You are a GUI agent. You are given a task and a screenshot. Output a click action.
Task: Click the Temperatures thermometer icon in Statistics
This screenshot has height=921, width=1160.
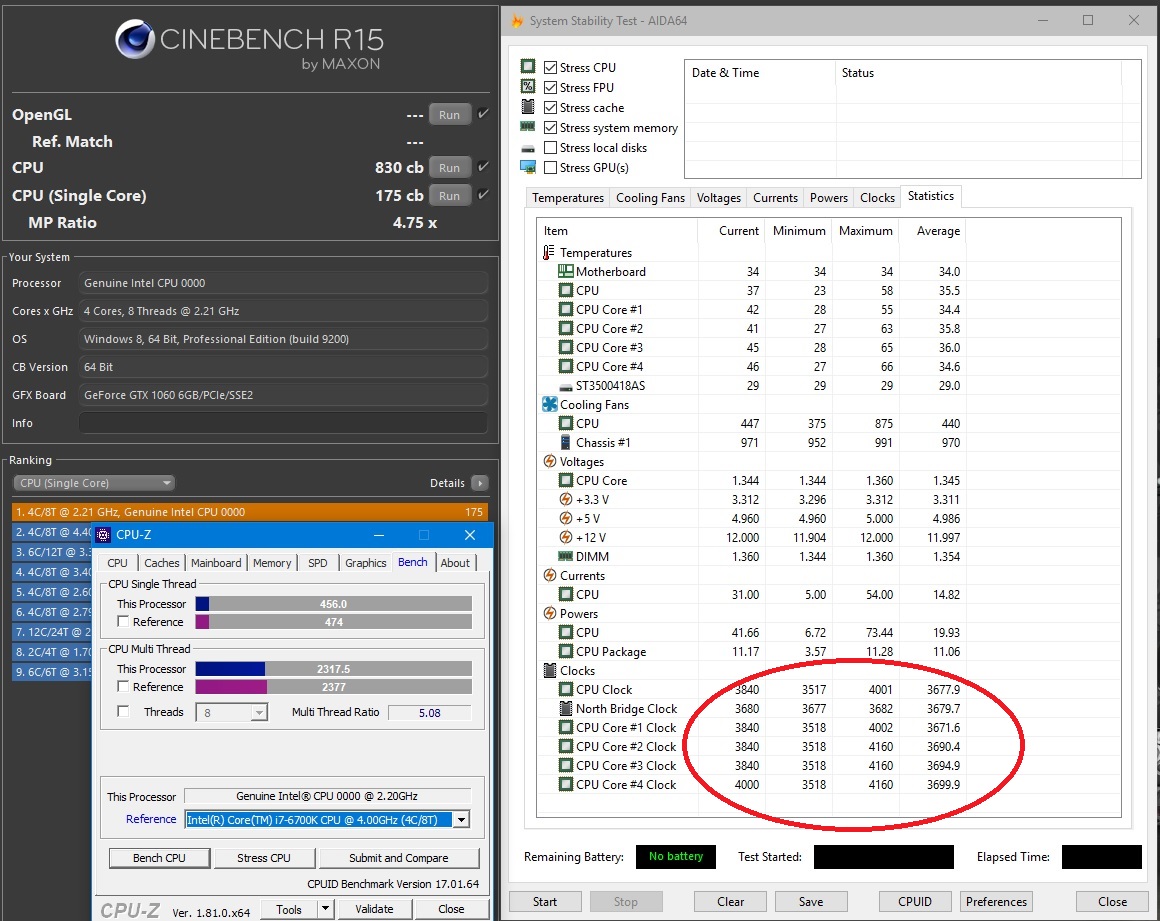[548, 252]
